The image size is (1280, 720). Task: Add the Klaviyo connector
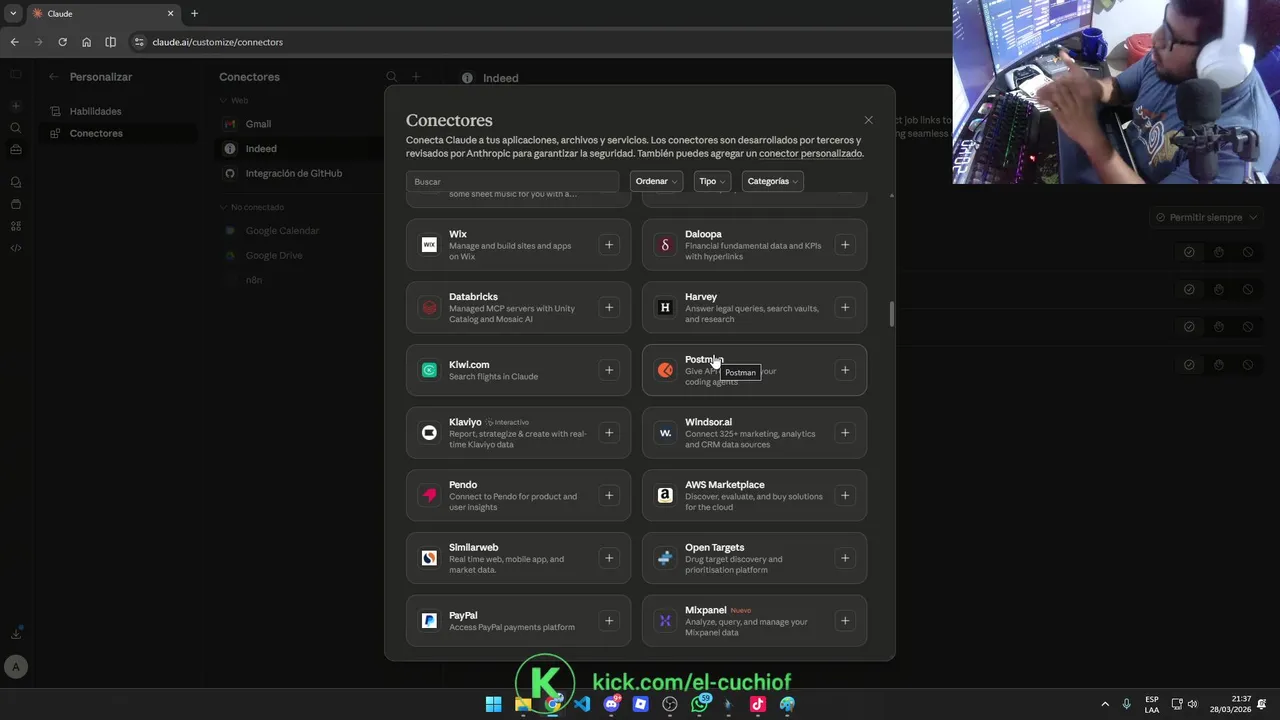coord(609,433)
